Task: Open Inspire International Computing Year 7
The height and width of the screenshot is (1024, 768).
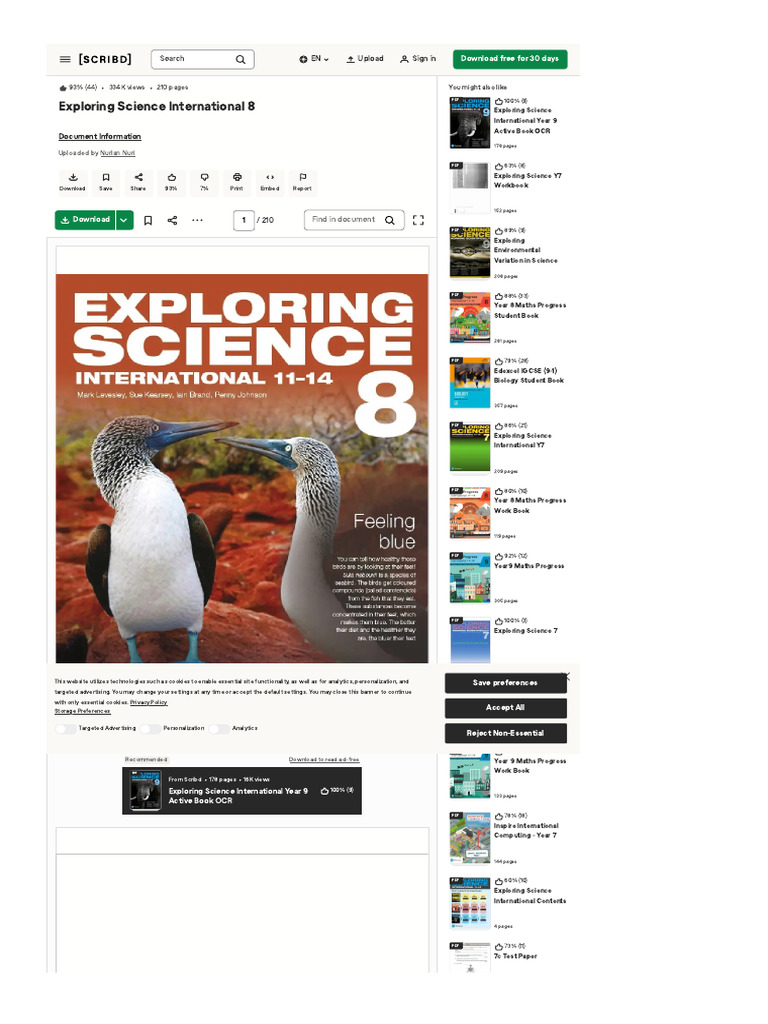Action: (526, 831)
